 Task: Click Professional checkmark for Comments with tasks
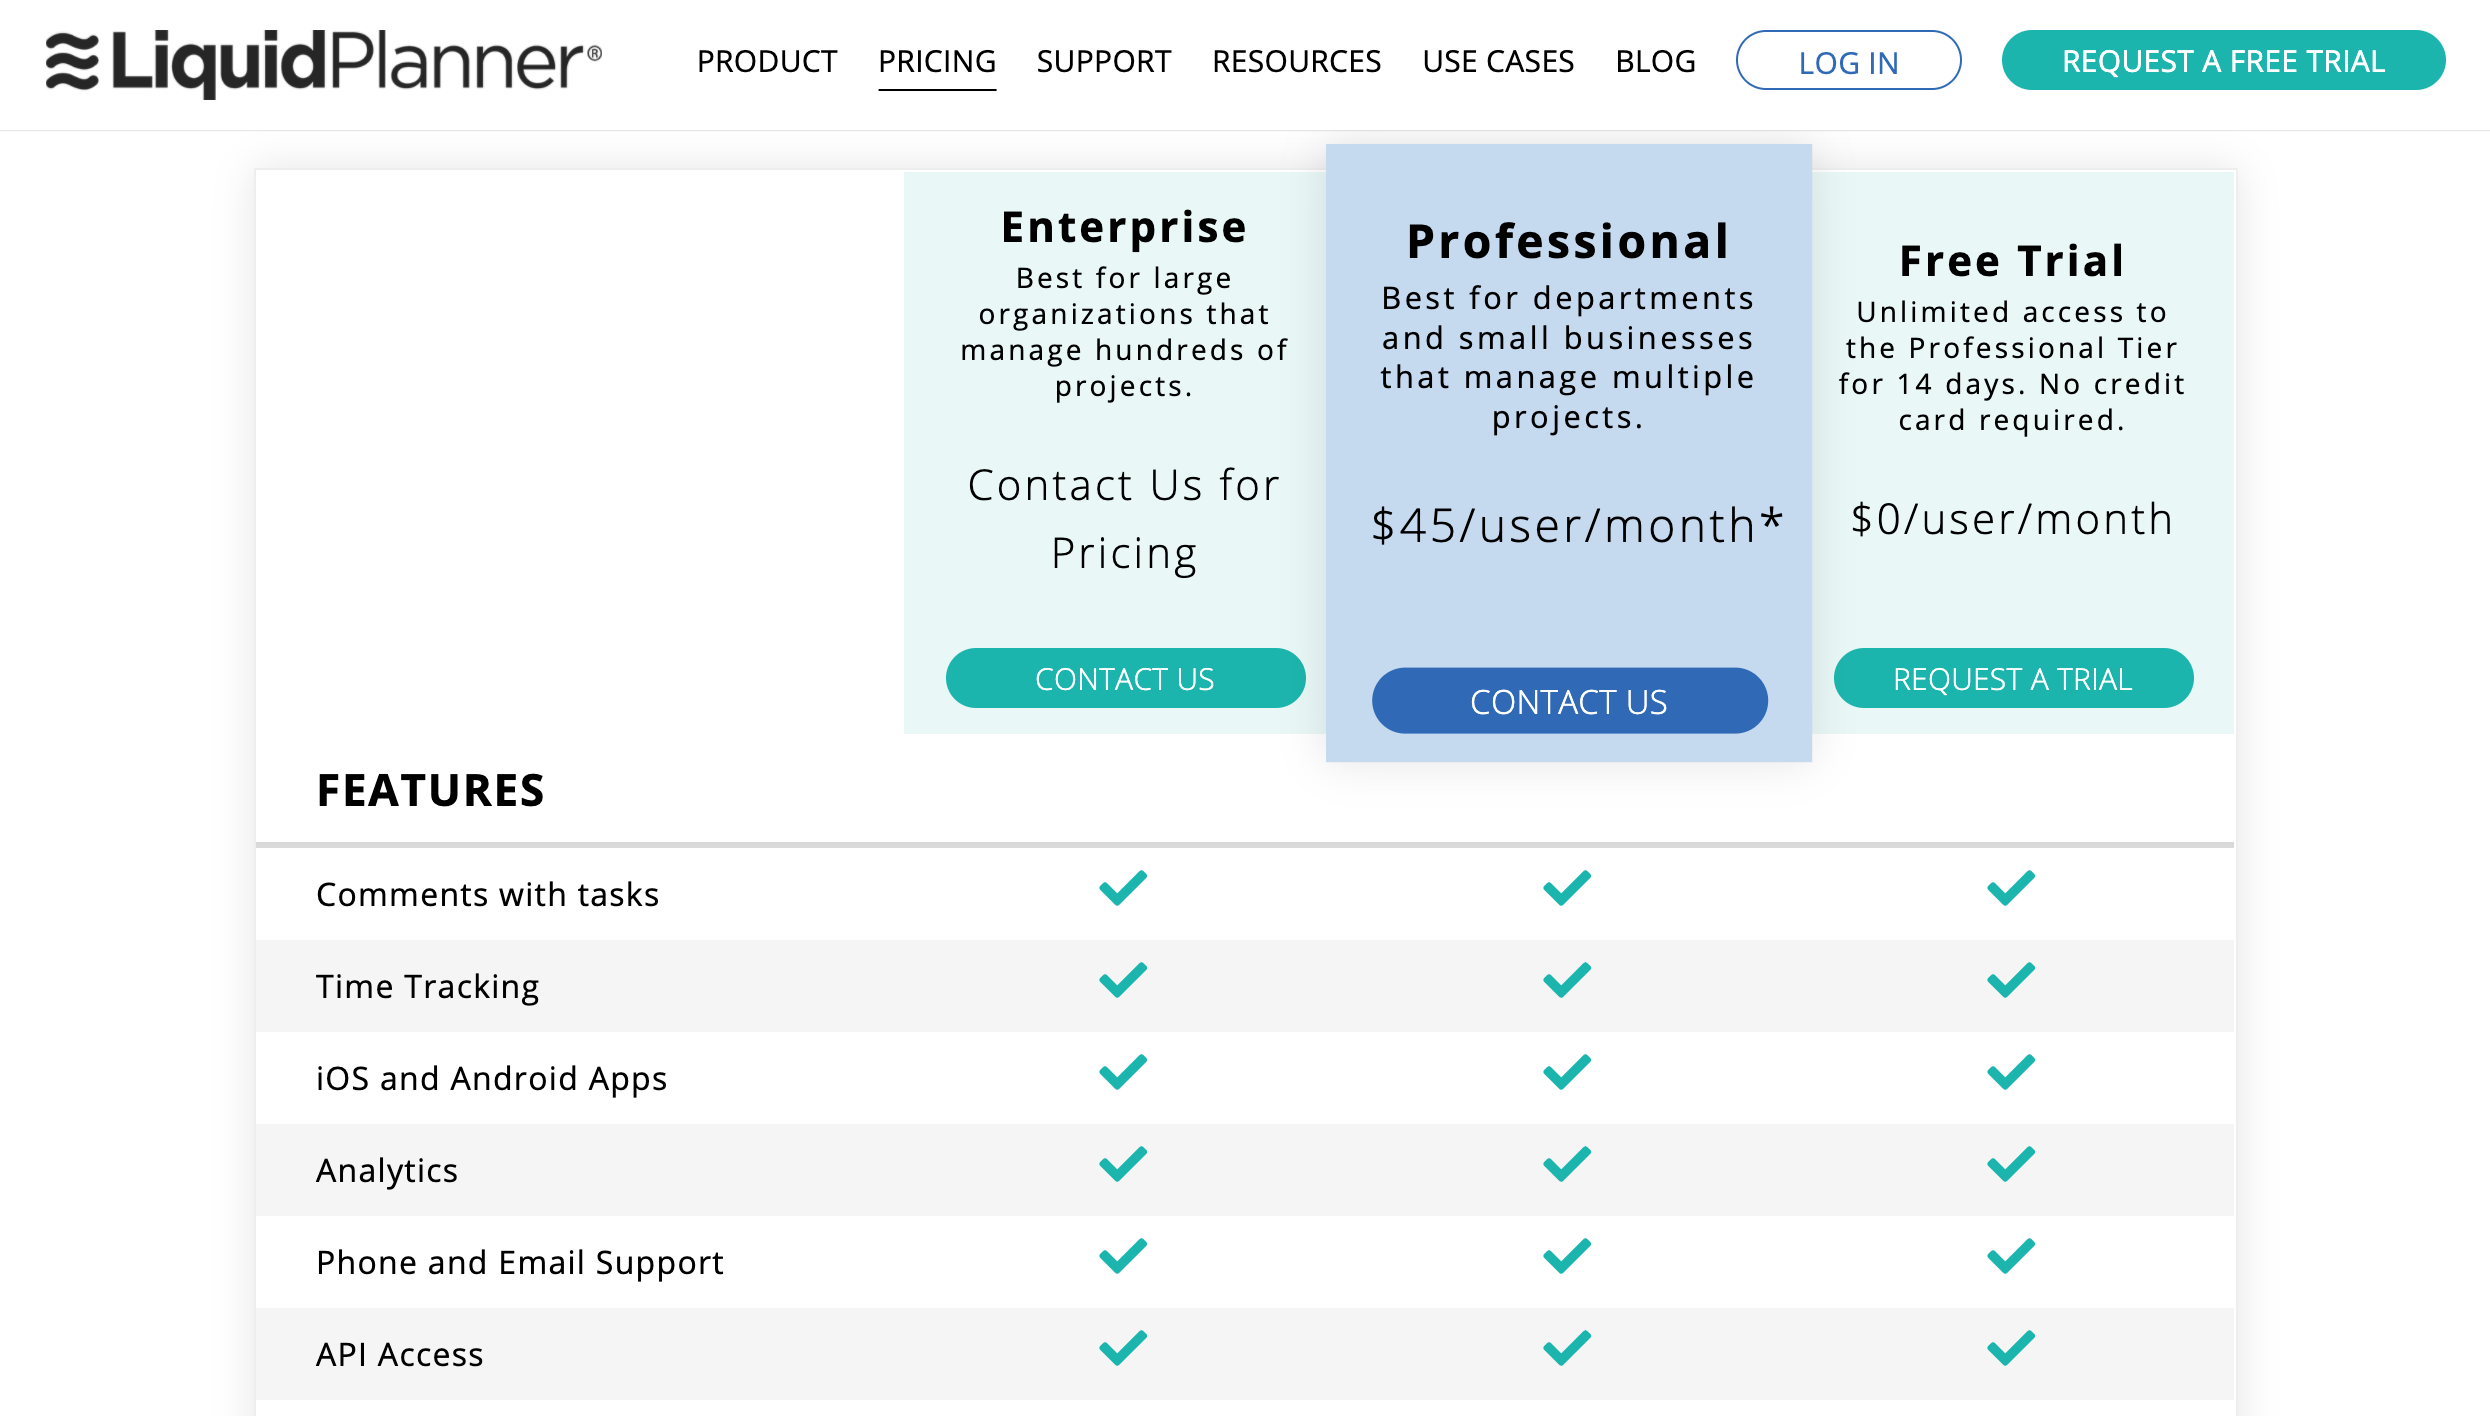pyautogui.click(x=1567, y=888)
